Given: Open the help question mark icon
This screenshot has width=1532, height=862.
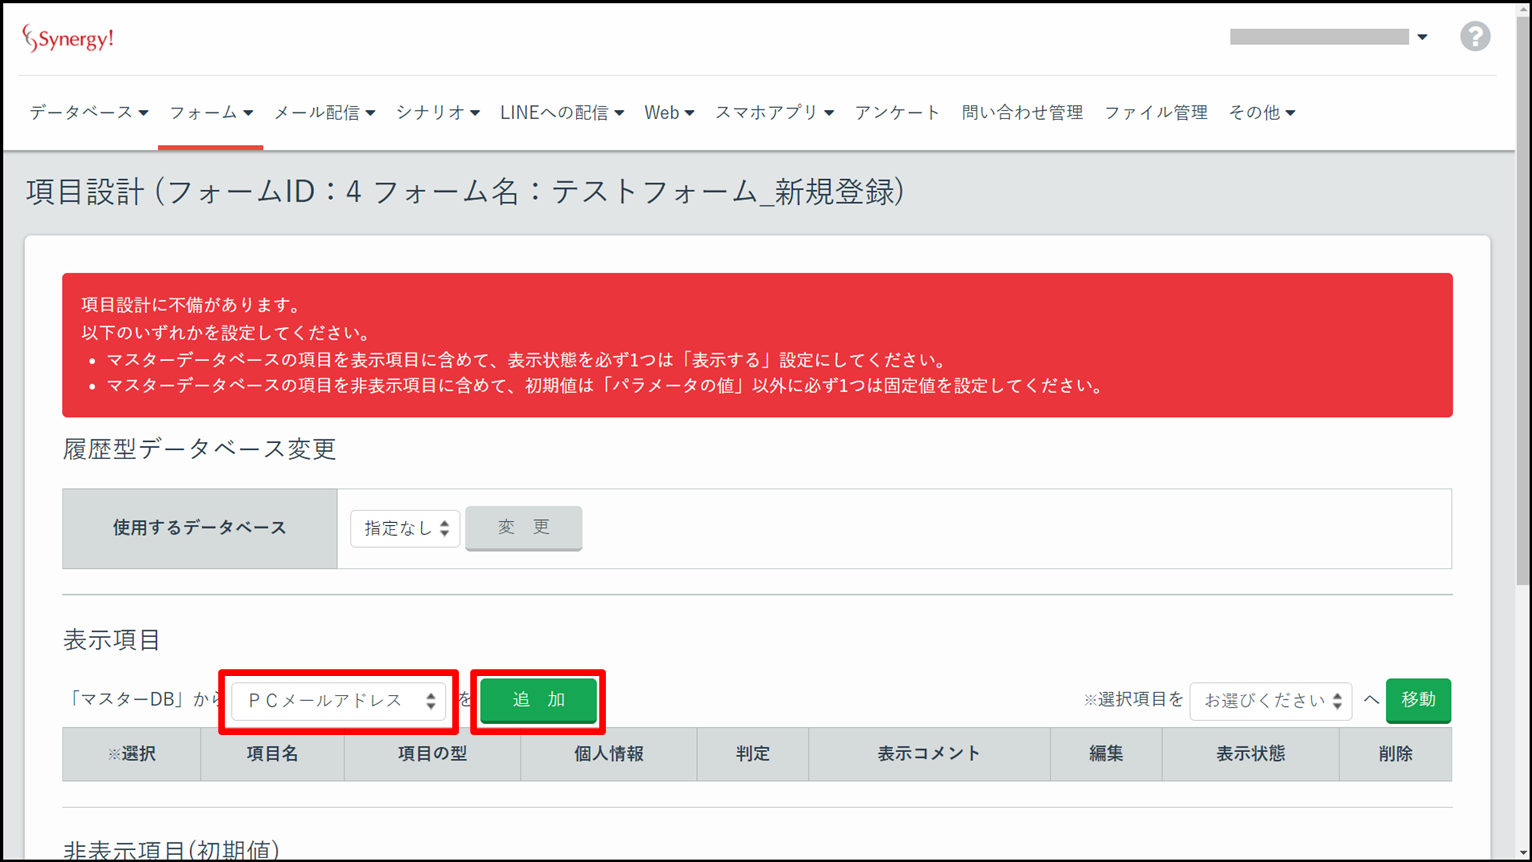Looking at the screenshot, I should coord(1474,37).
